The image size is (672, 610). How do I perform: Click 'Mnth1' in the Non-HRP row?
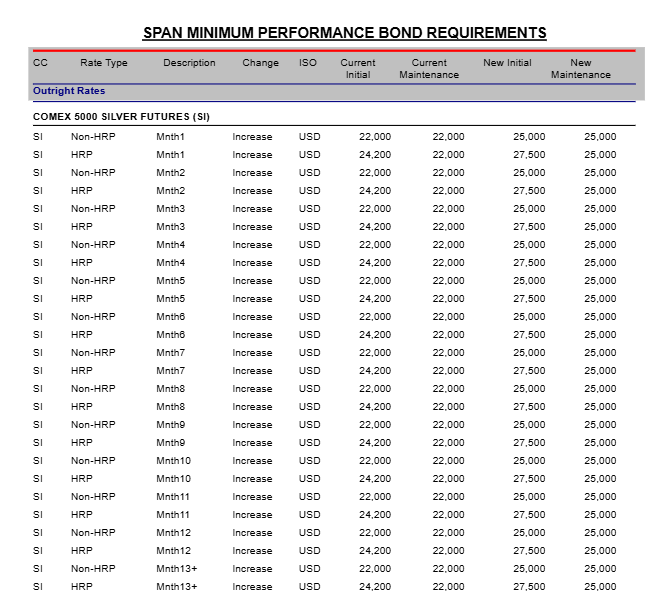pos(171,137)
